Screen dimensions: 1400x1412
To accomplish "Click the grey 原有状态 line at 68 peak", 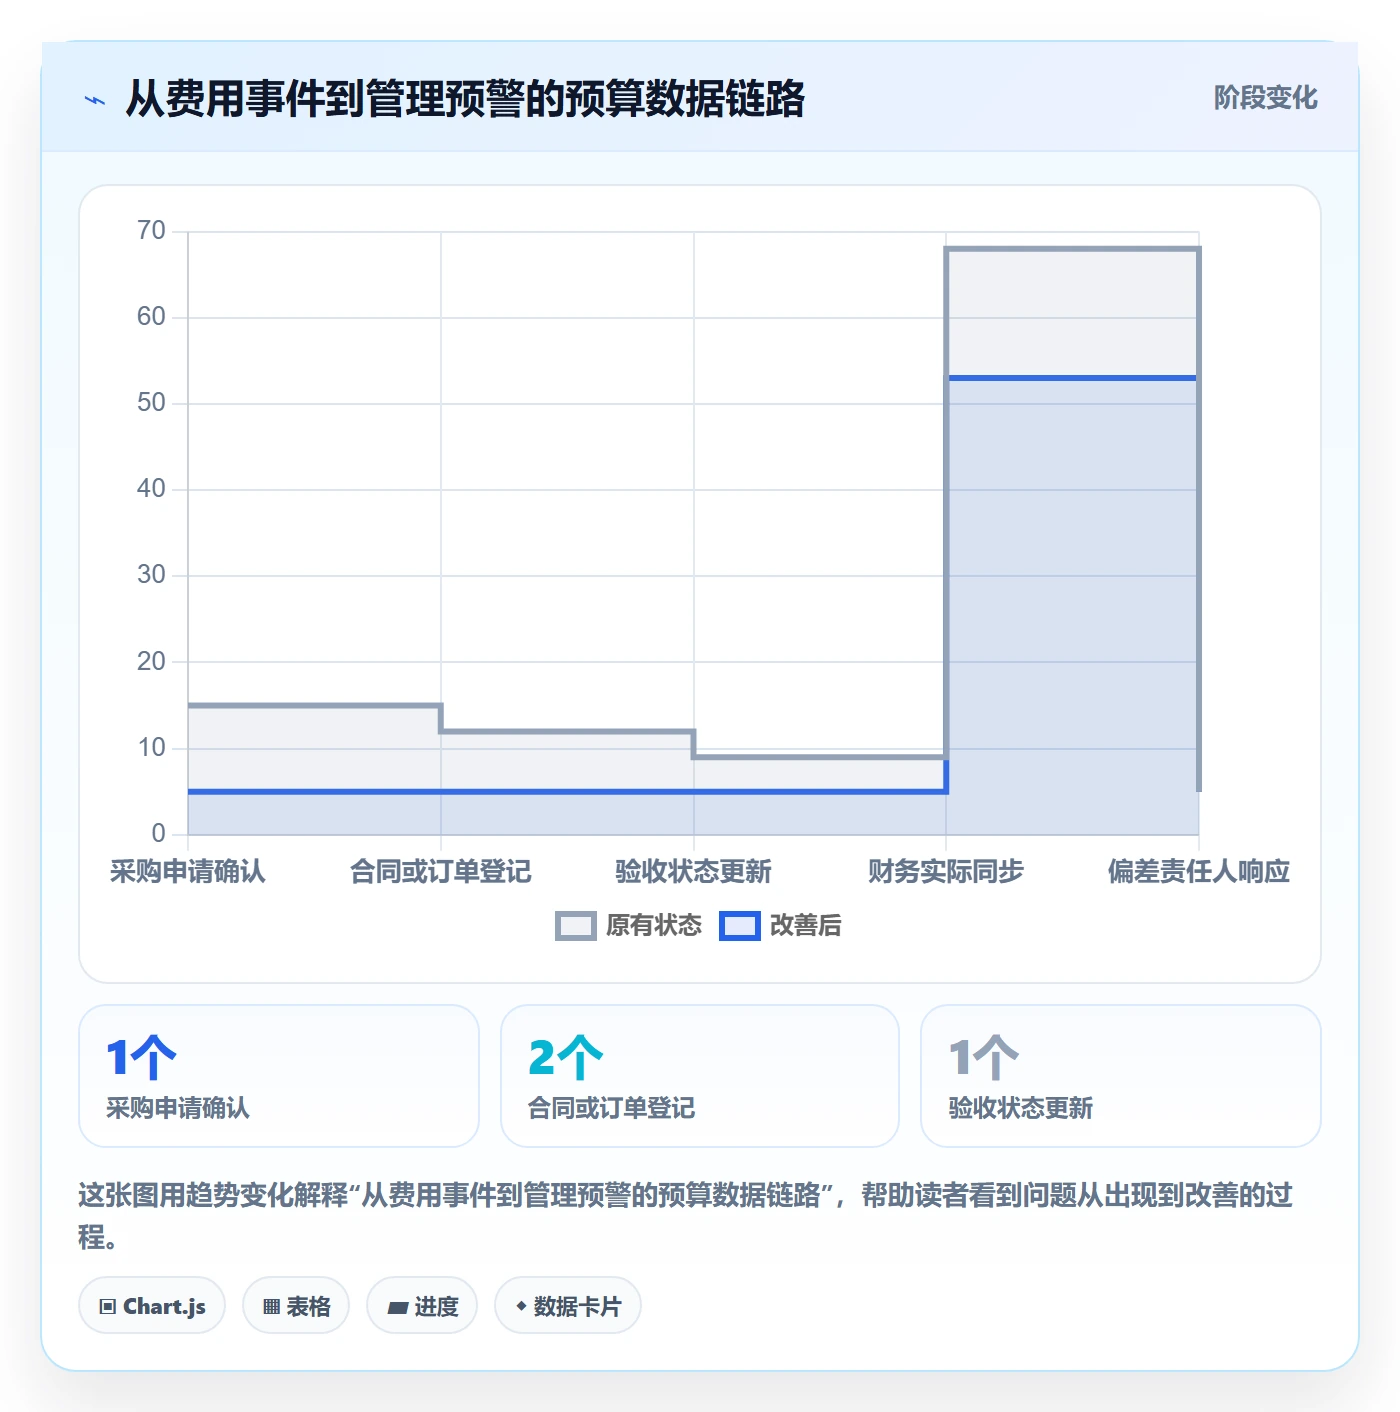I will point(1072,249).
